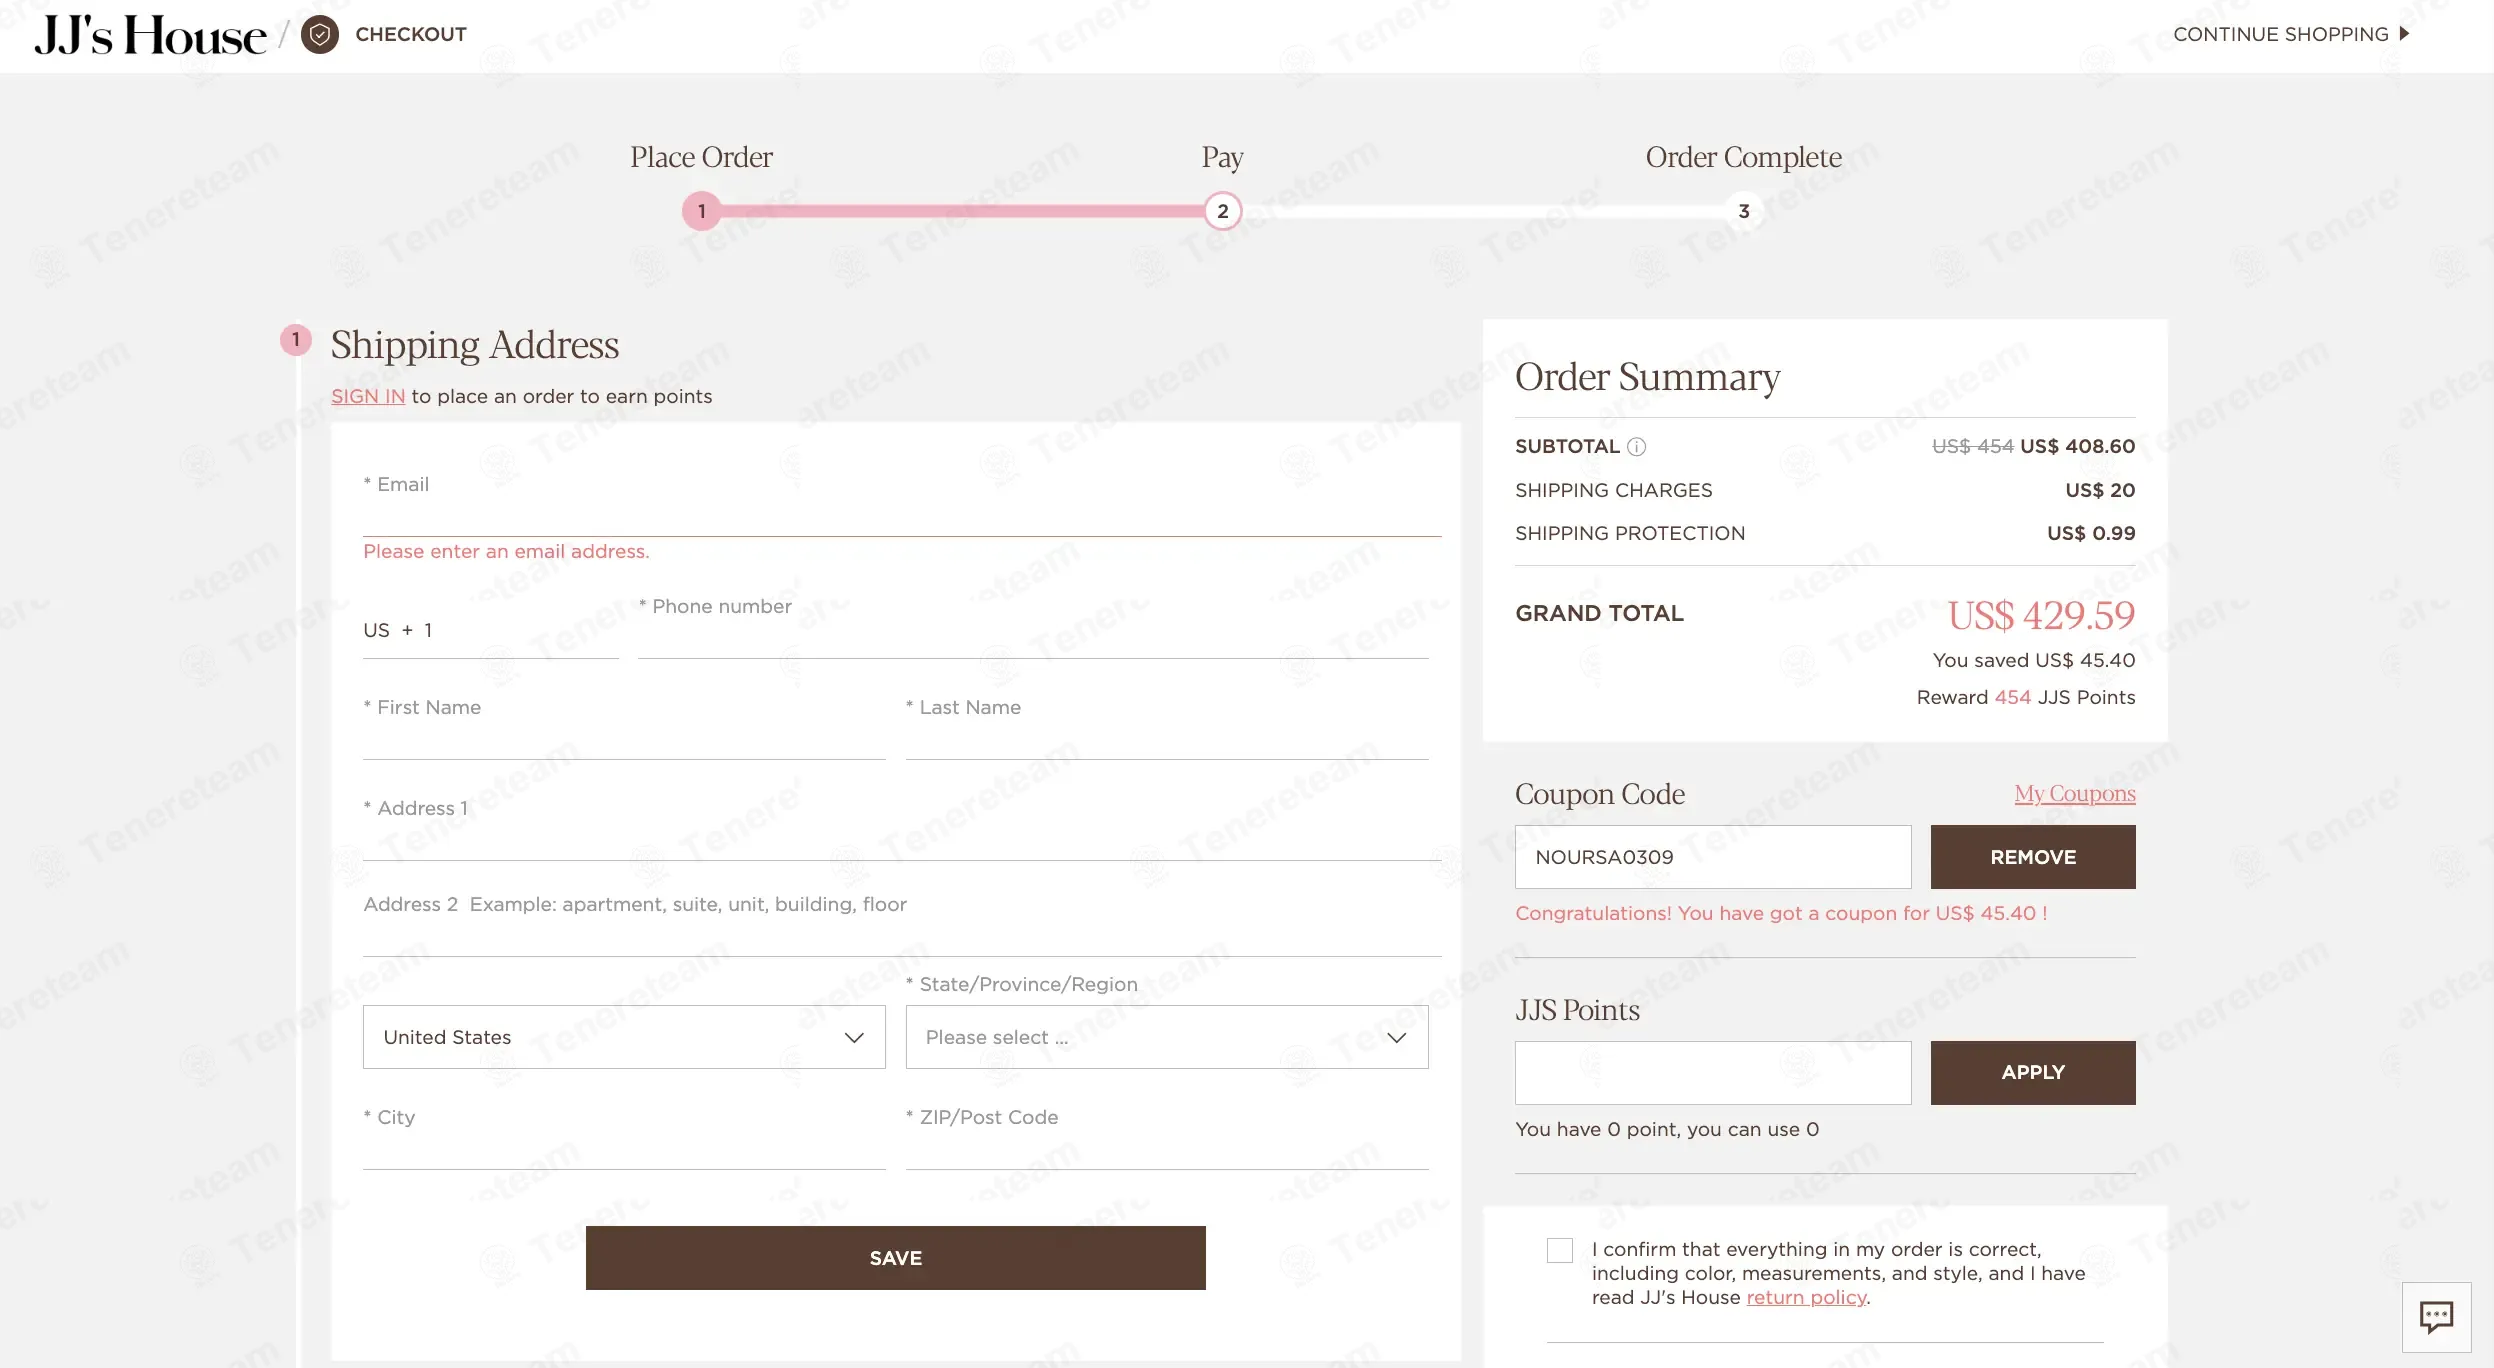Screen dimensions: 2494x1368
Task: Focus the Email input field
Action: click(x=900, y=515)
